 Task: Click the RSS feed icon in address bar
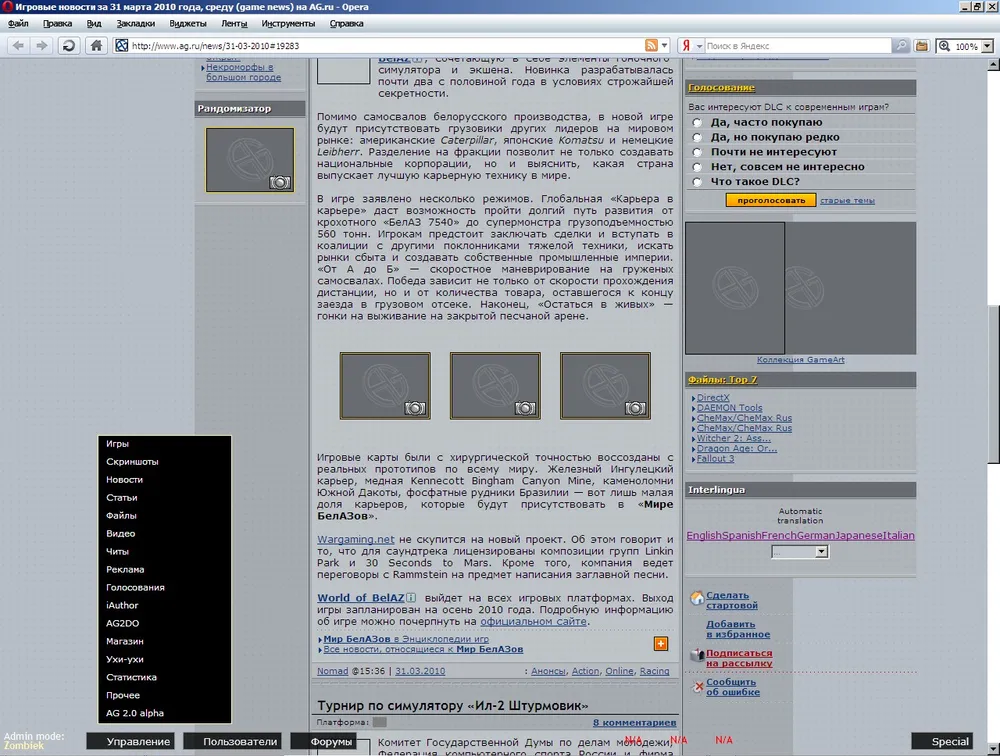[x=652, y=45]
